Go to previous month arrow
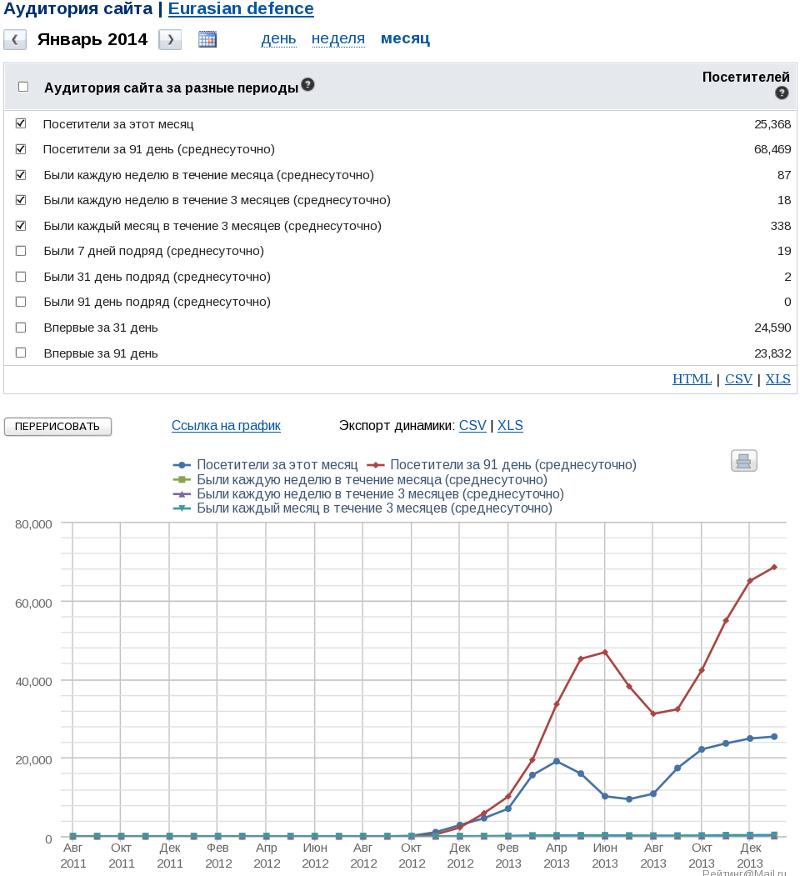Viewport: 800px width, 876px height. [15, 40]
